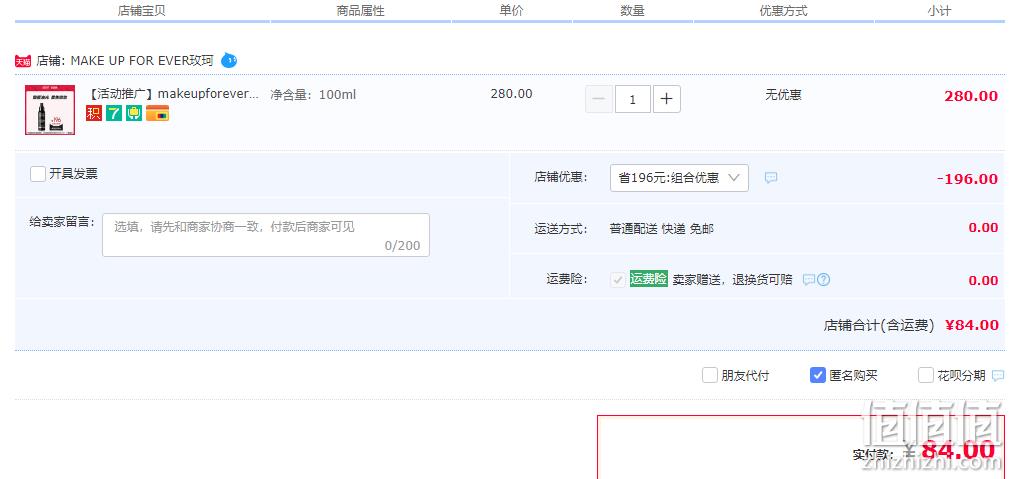Click the 无优惠 discount text
1011x479 pixels.
[783, 95]
